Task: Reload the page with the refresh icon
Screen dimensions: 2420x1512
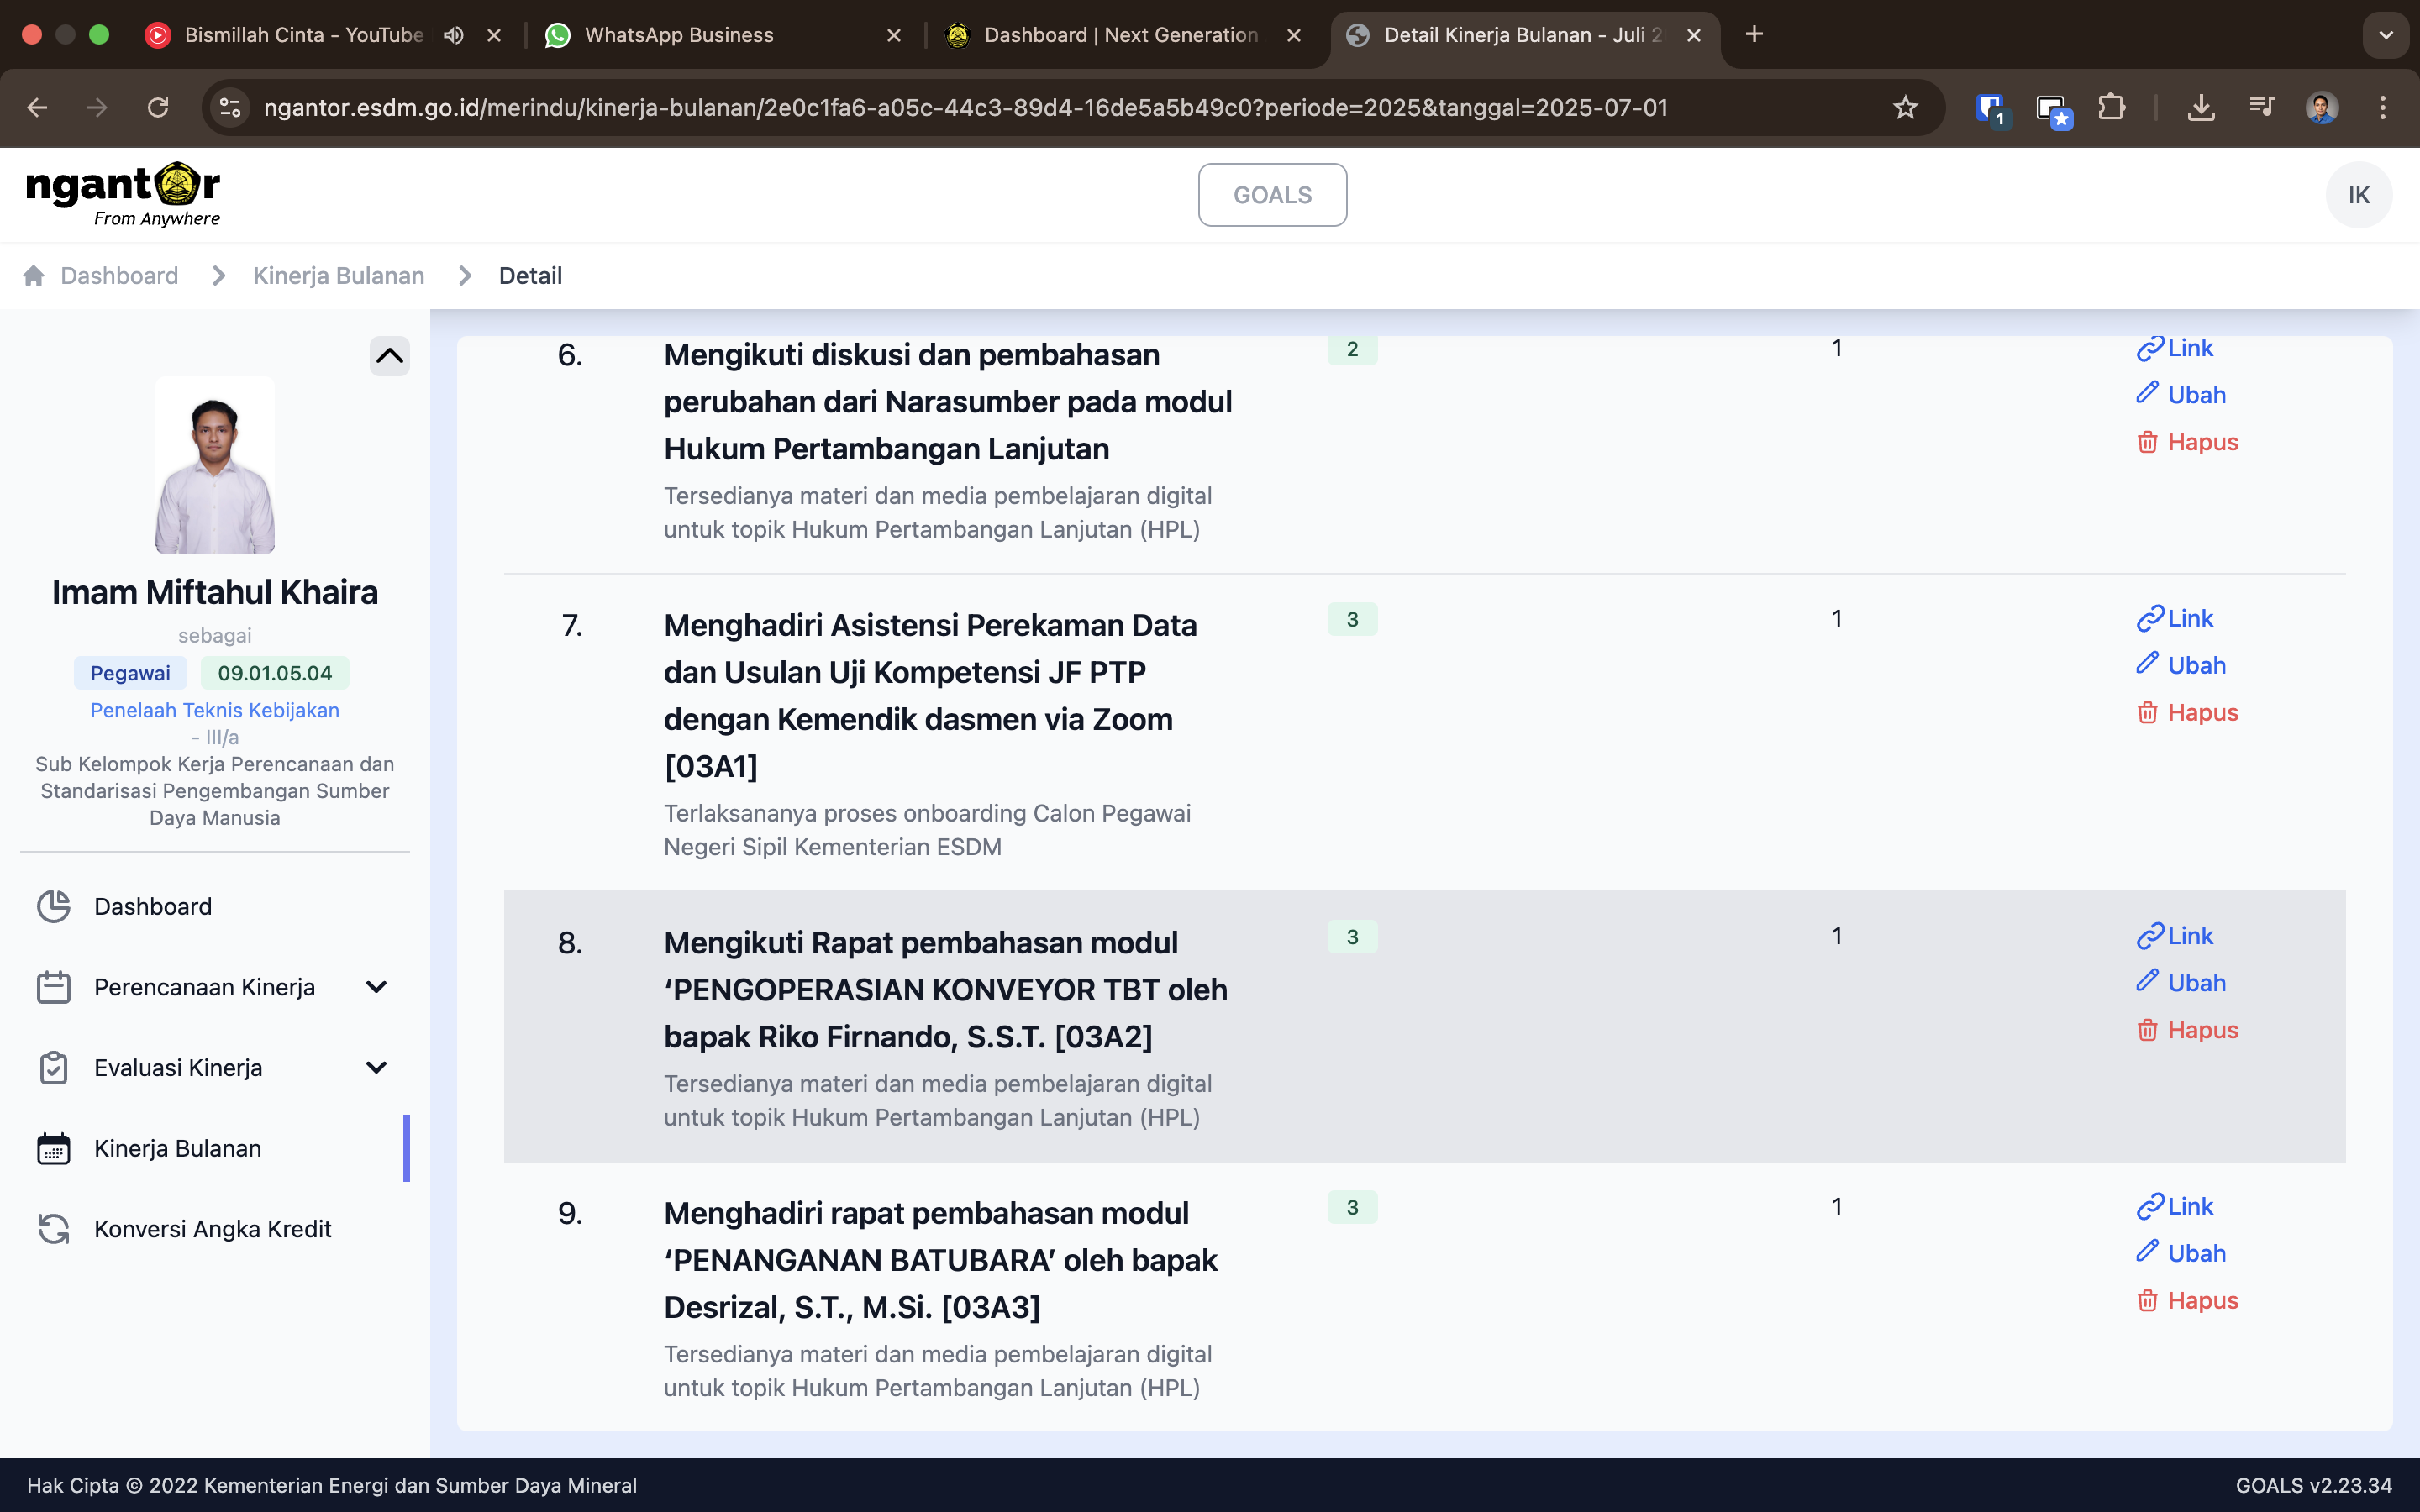Action: pos(158,108)
